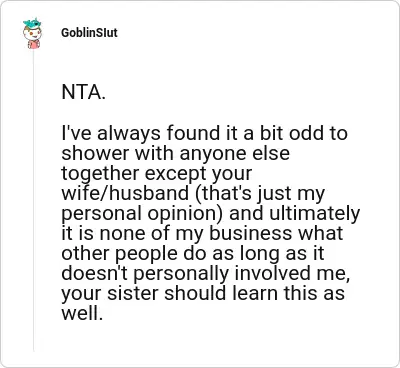Click the final word "well."
This screenshot has height=368, width=400.
82,313
